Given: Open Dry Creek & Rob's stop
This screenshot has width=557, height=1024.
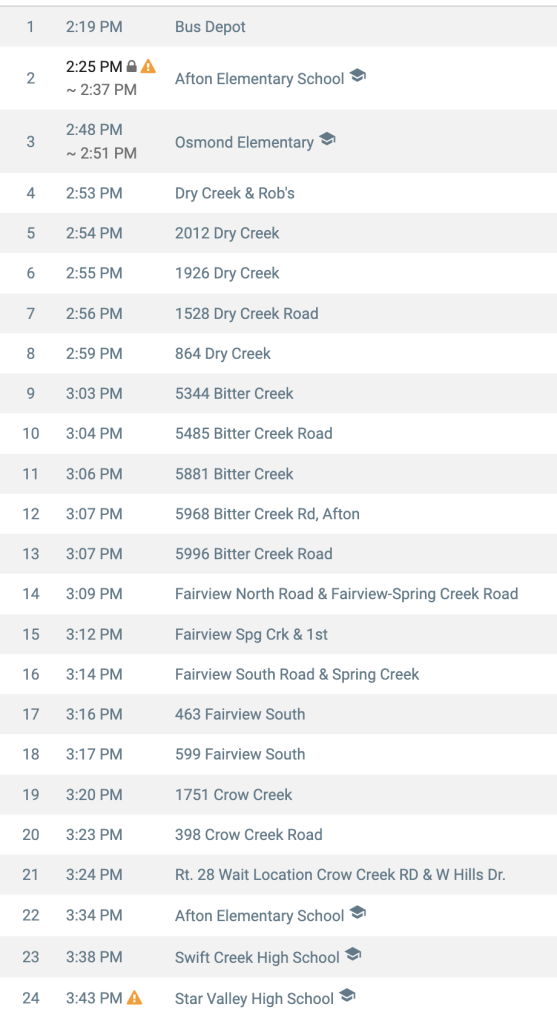Looking at the screenshot, I should click(278, 193).
